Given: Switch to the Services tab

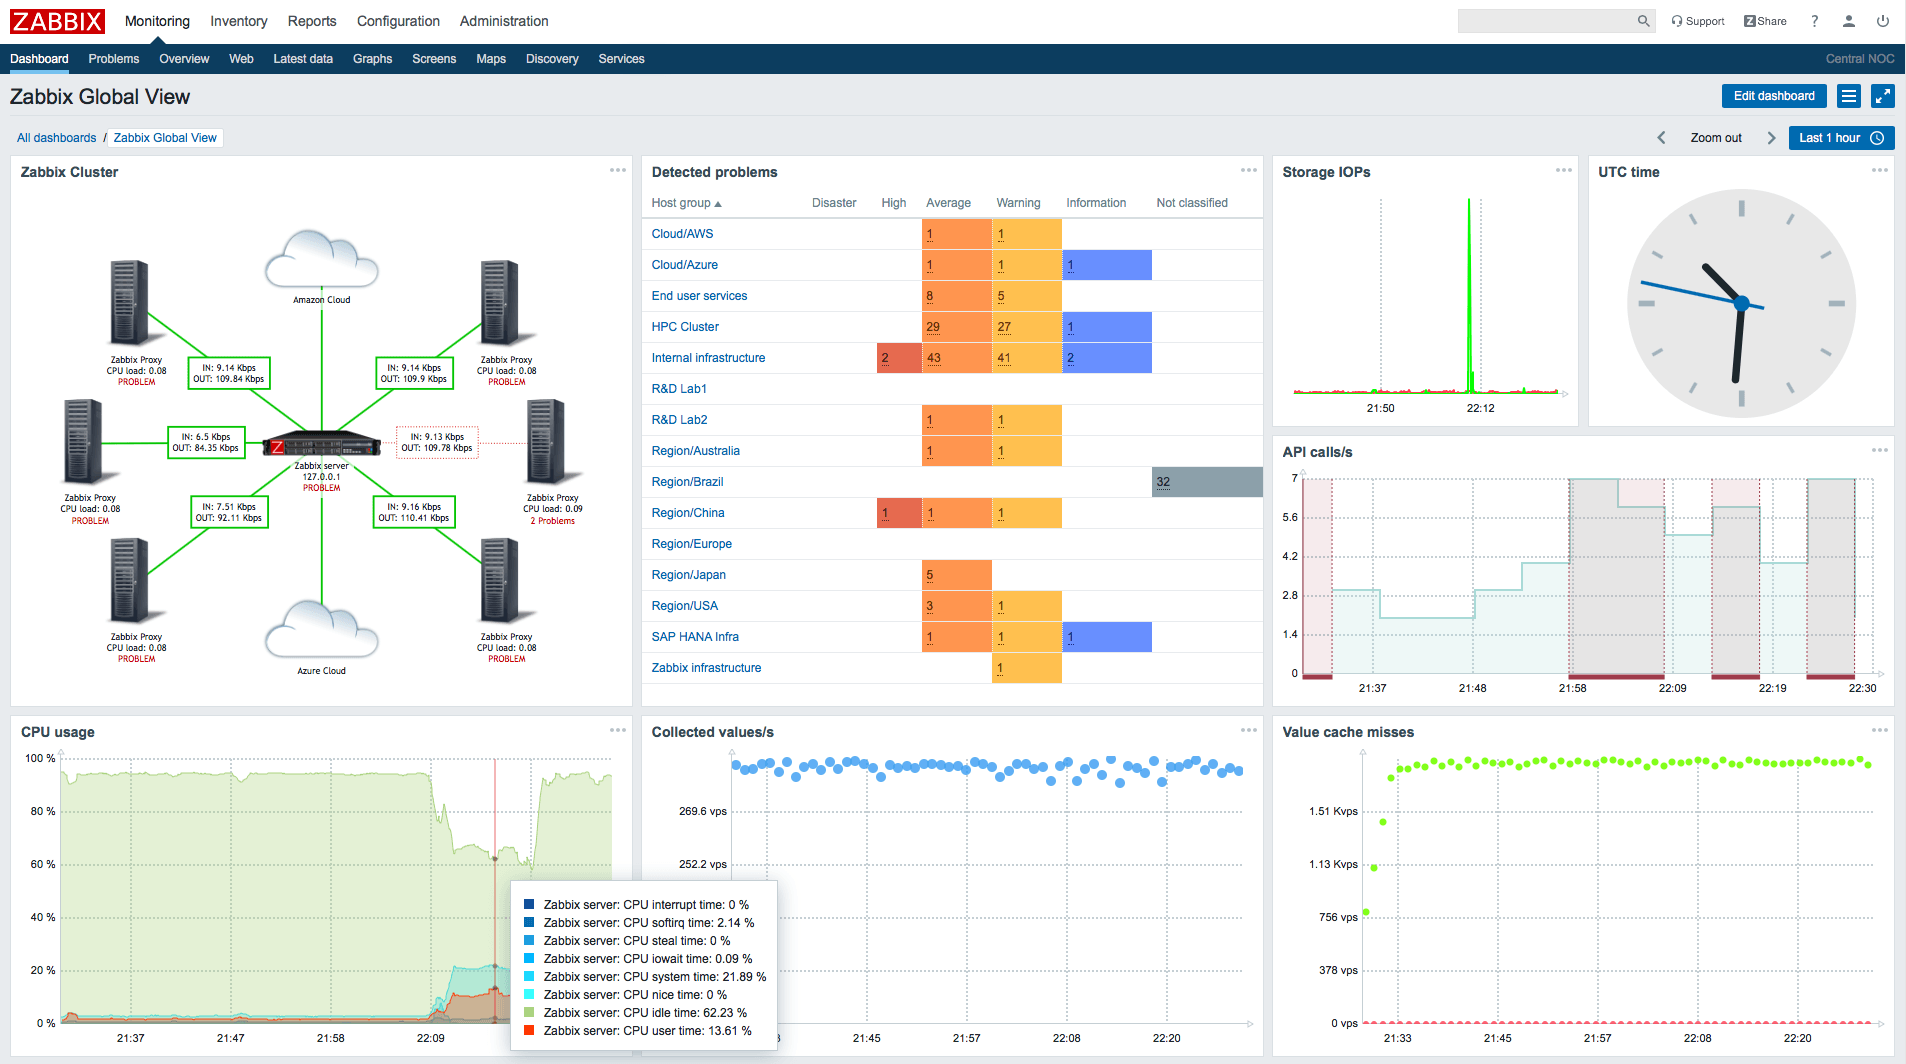Looking at the screenshot, I should [x=621, y=59].
